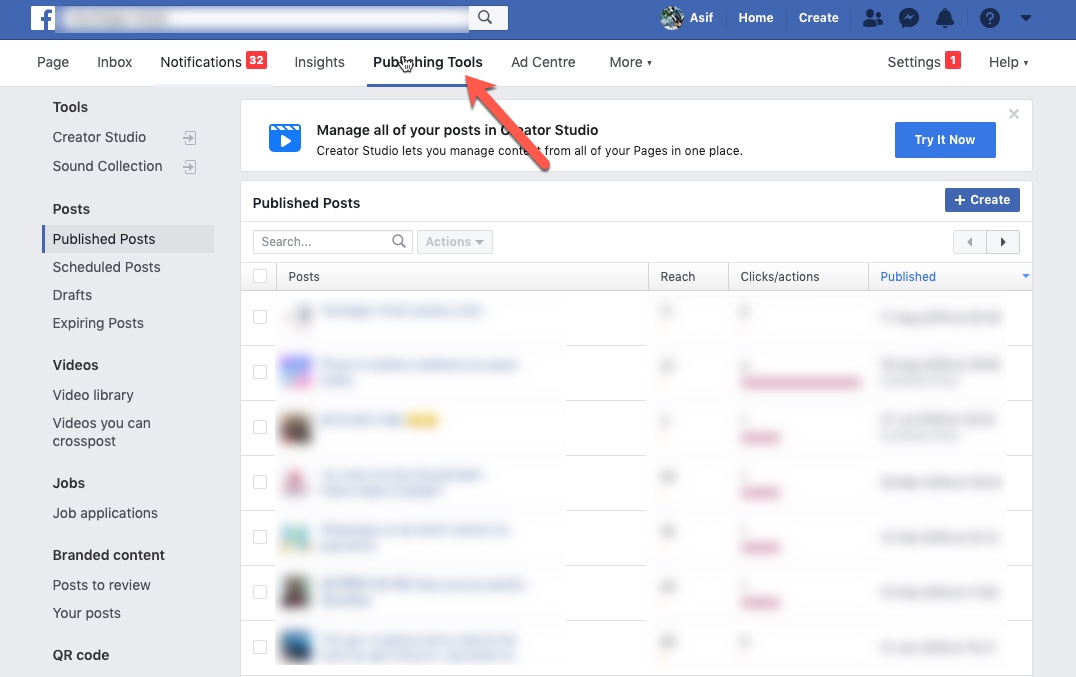
Task: Open the Actions dropdown
Action: coord(454,241)
